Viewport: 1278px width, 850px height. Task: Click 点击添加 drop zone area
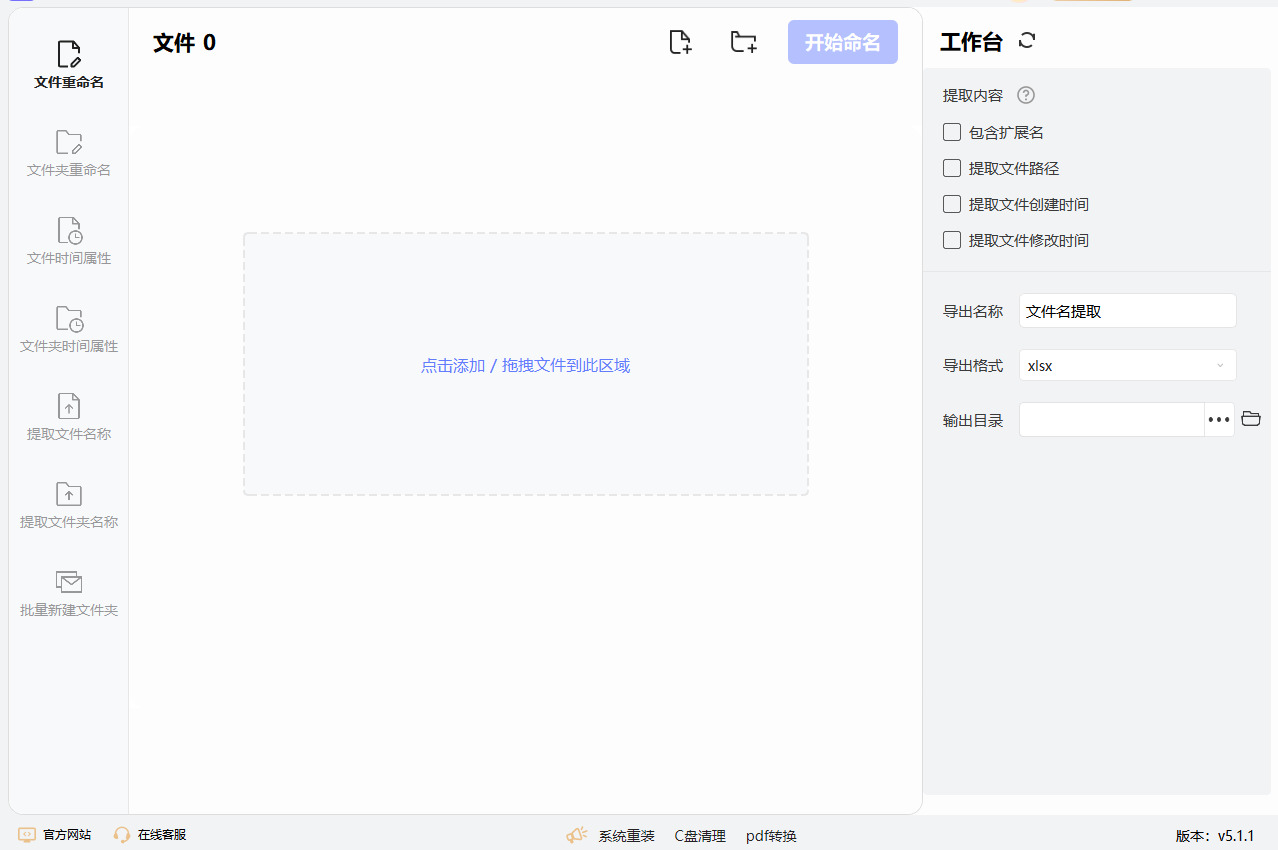coord(526,365)
